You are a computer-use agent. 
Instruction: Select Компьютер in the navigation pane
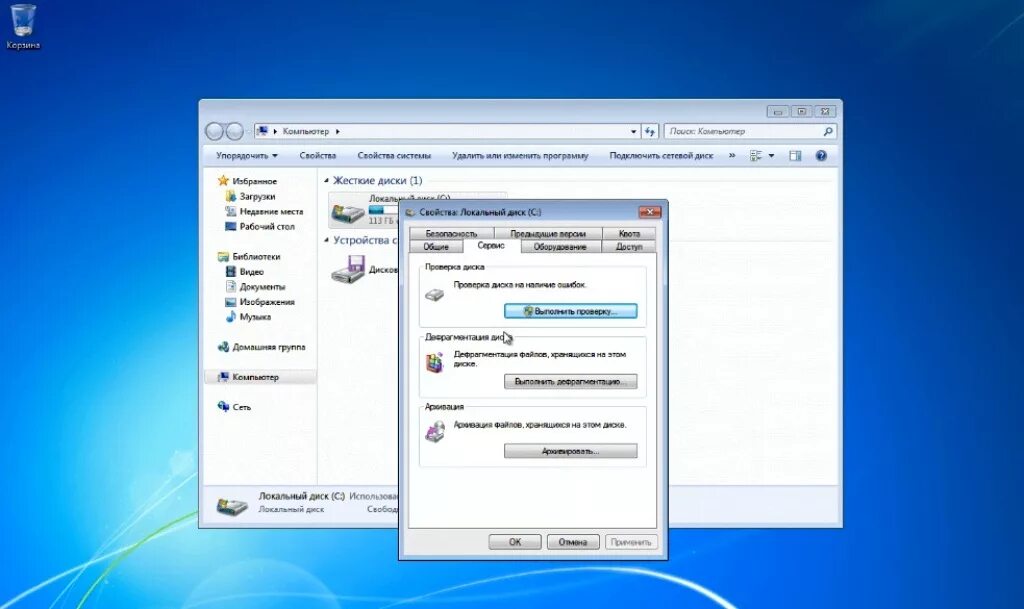261,377
